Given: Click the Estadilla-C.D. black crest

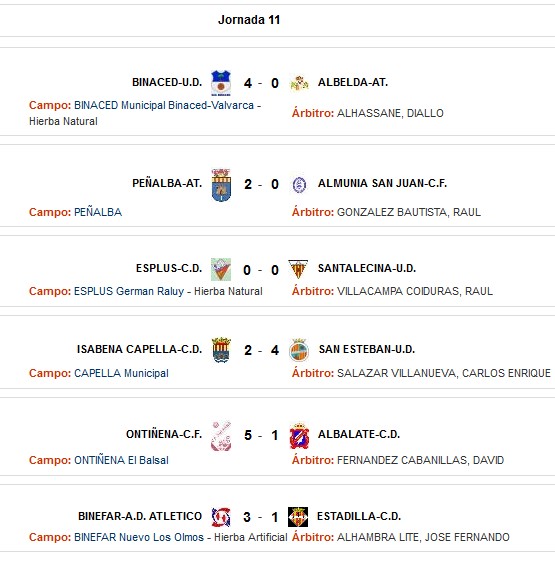Looking at the screenshot, I should click(x=298, y=517).
